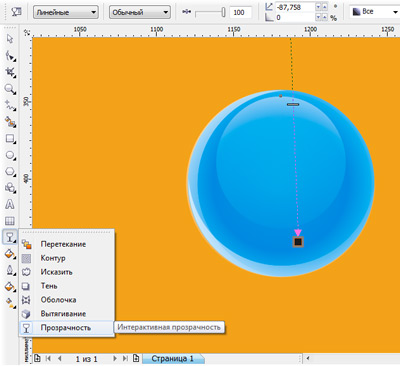This screenshot has width=400, height=366.
Task: Increase the edge pad with up stepper
Action: (x=324, y=17)
